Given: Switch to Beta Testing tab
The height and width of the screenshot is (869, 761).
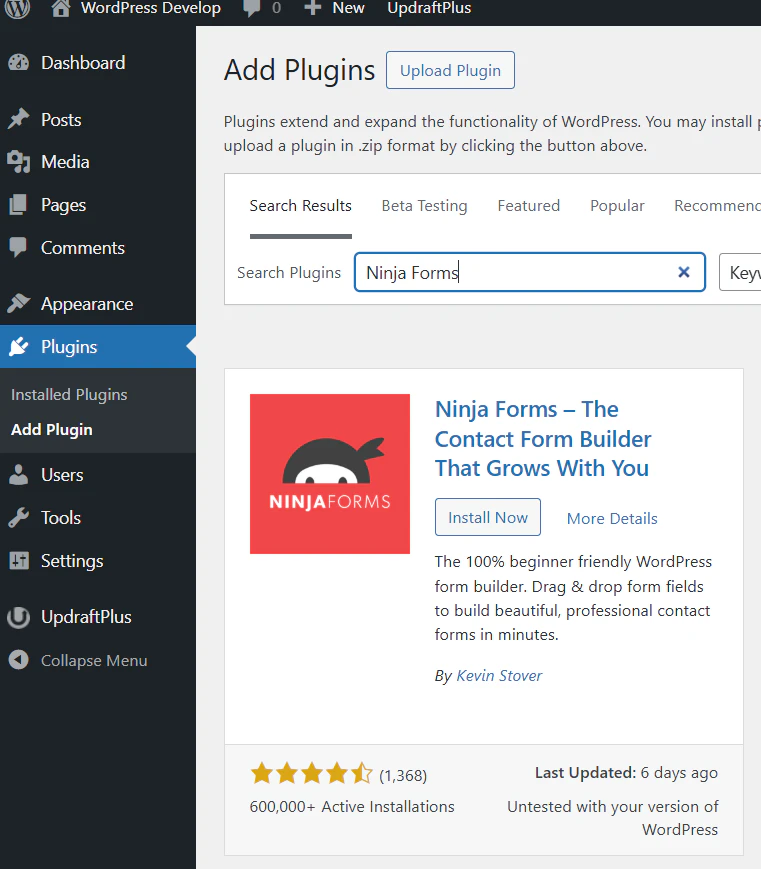Looking at the screenshot, I should click(424, 206).
